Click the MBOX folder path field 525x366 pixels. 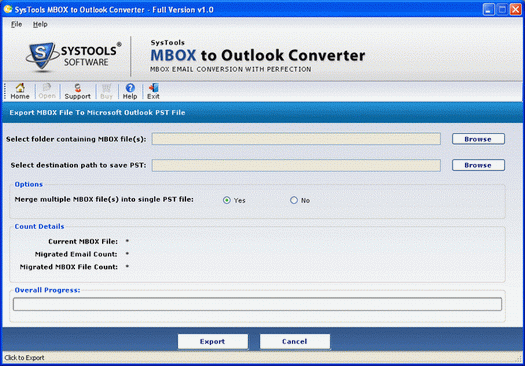click(296, 139)
